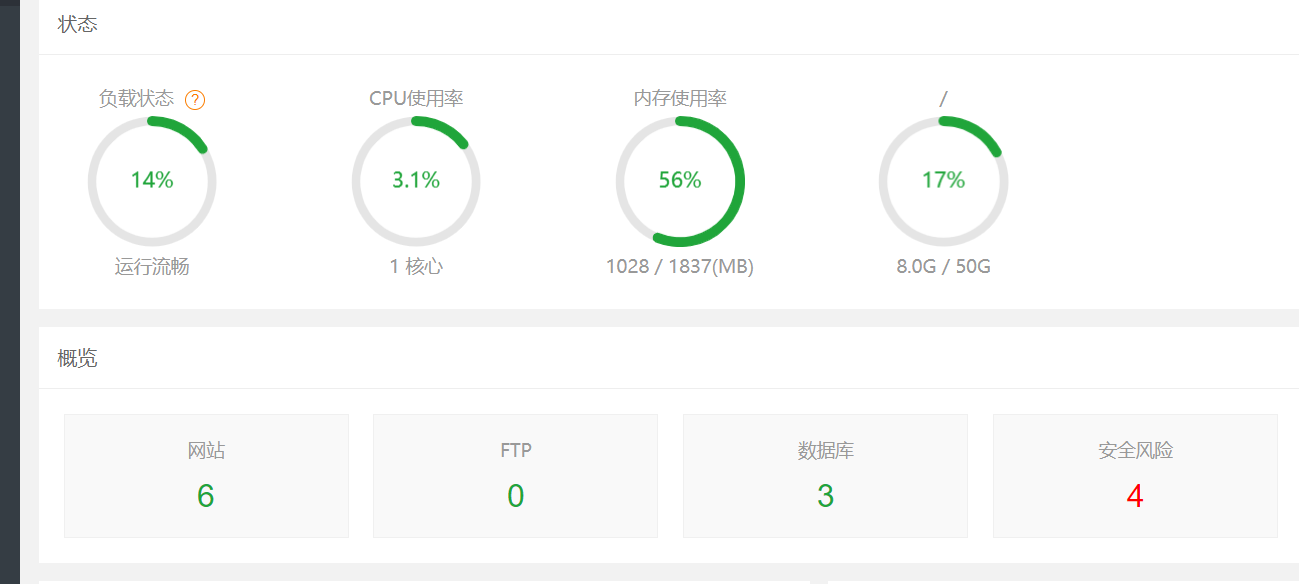
Task: Click the 概览 section header
Action: tap(78, 358)
